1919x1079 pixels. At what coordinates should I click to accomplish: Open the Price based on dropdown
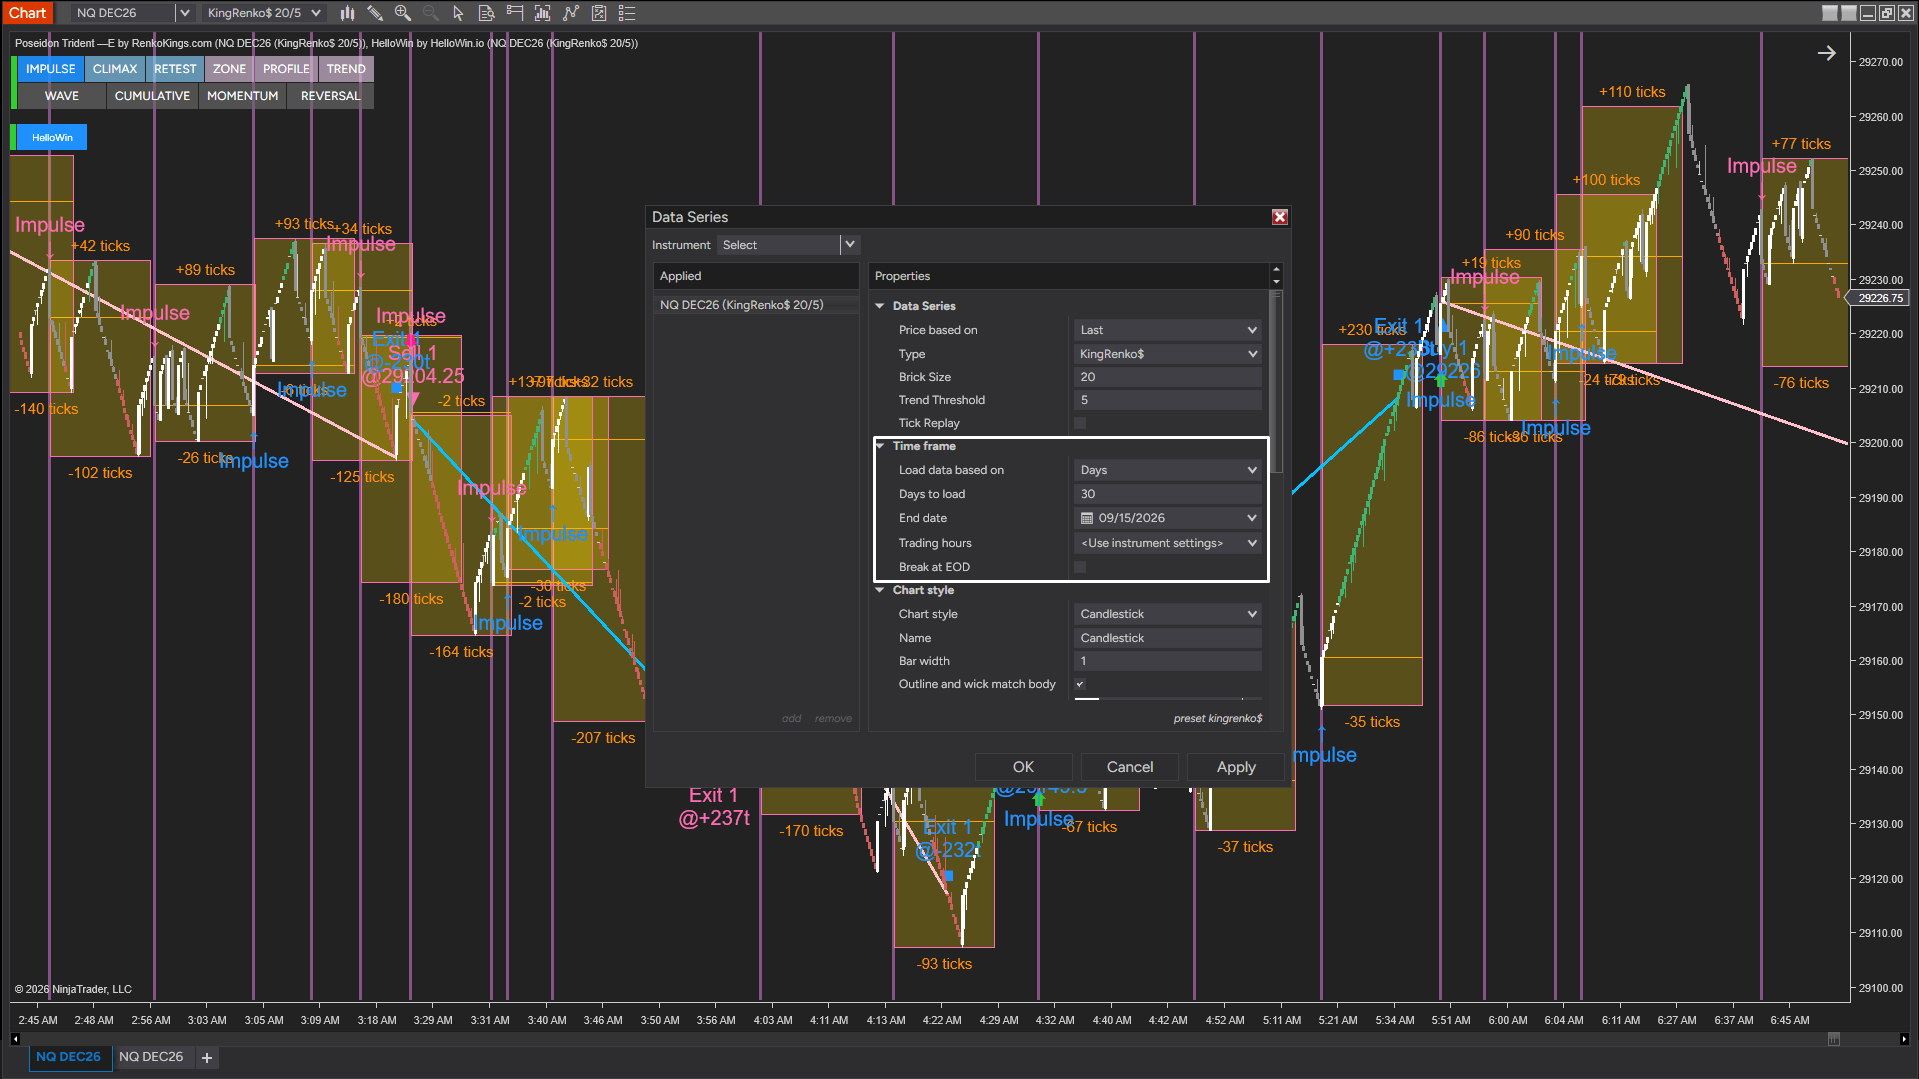pos(1167,330)
